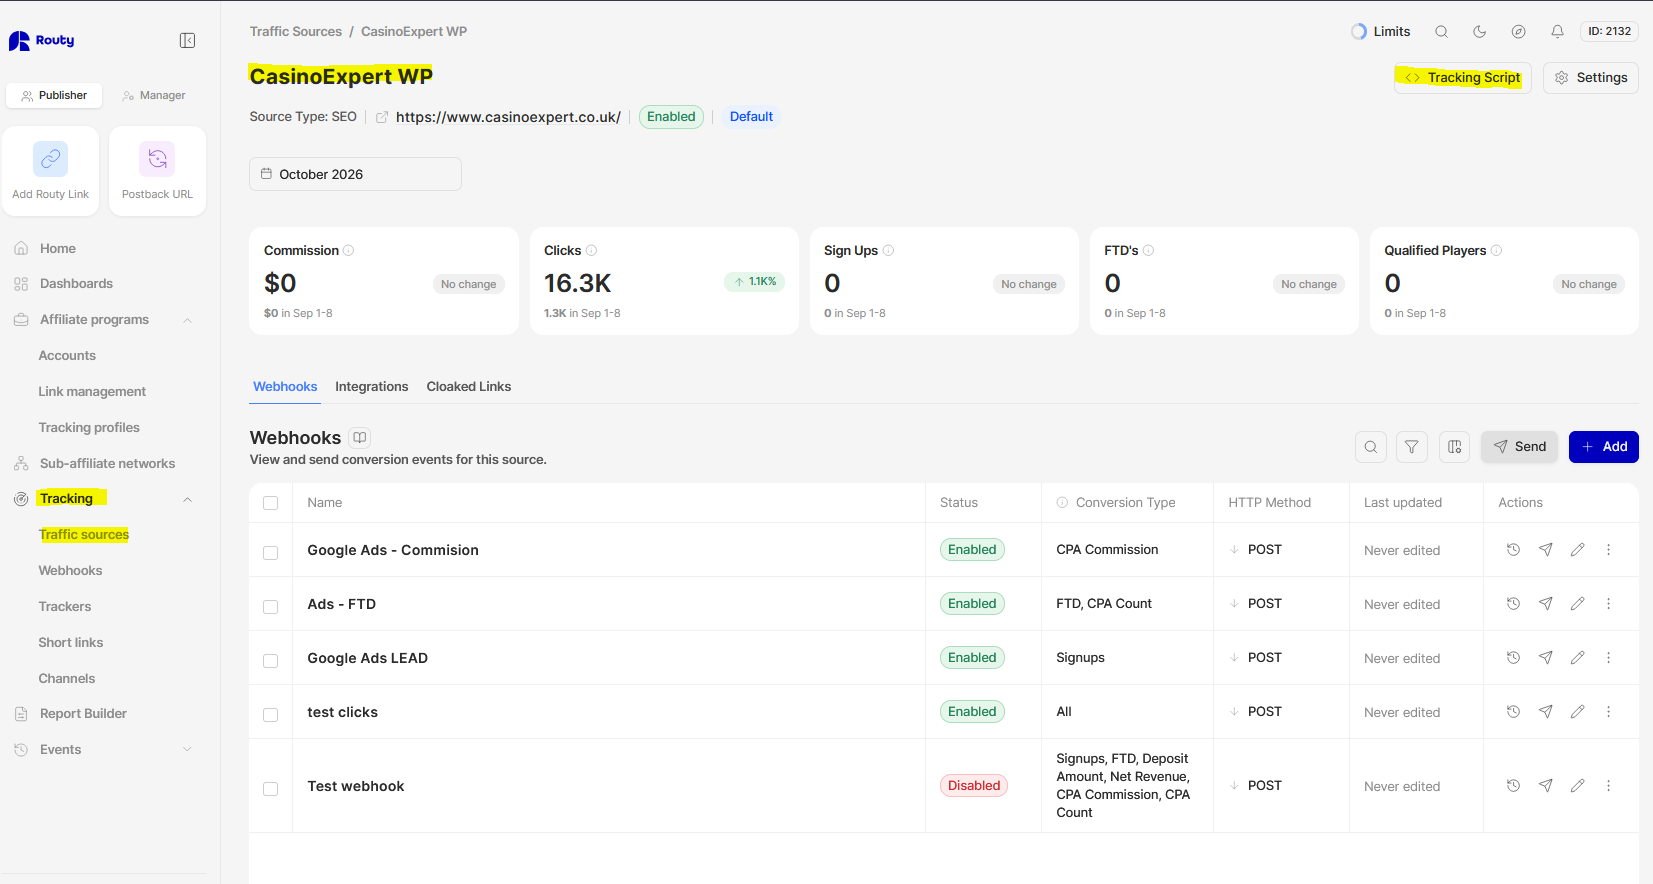The height and width of the screenshot is (884, 1653).
Task: Switch to the Integrations tab
Action: [371, 387]
